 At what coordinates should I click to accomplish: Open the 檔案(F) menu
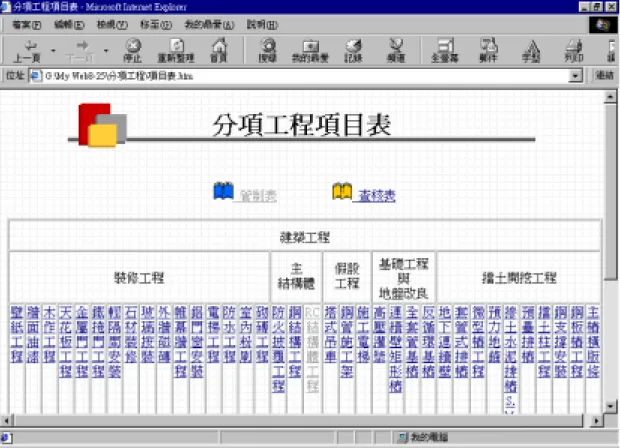pos(26,25)
